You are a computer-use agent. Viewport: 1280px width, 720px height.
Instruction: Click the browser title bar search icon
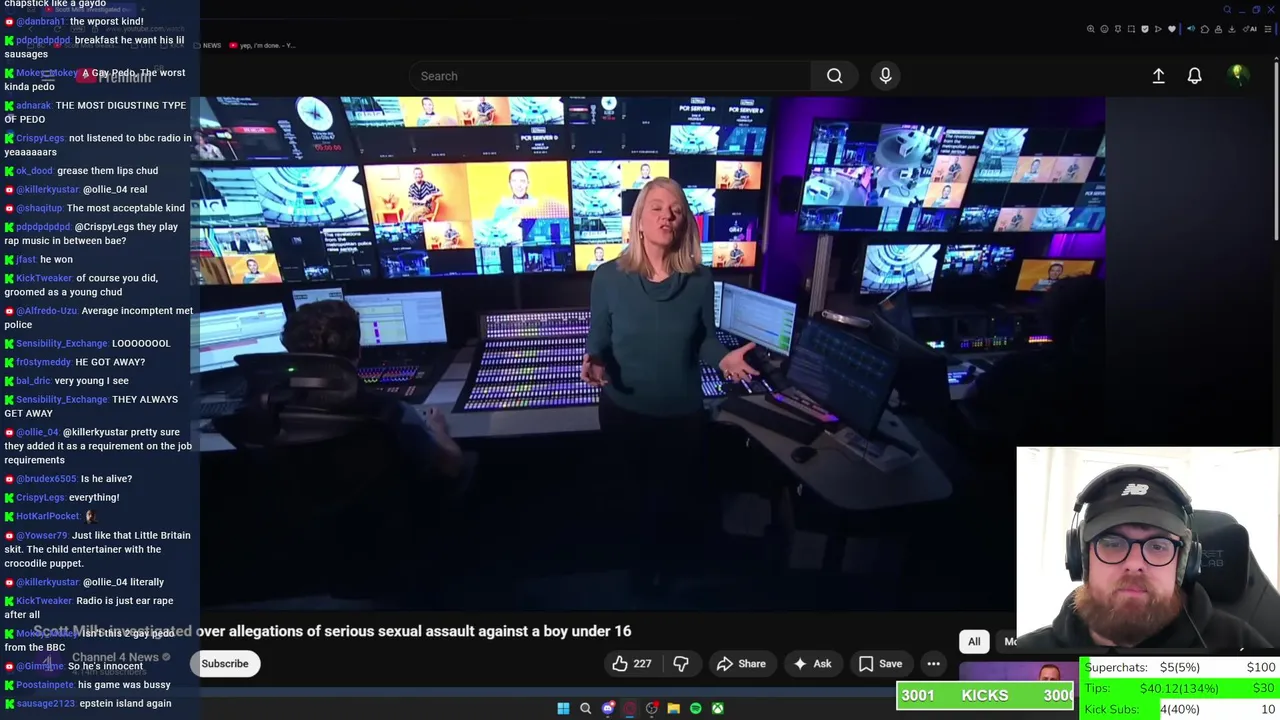point(1227,10)
